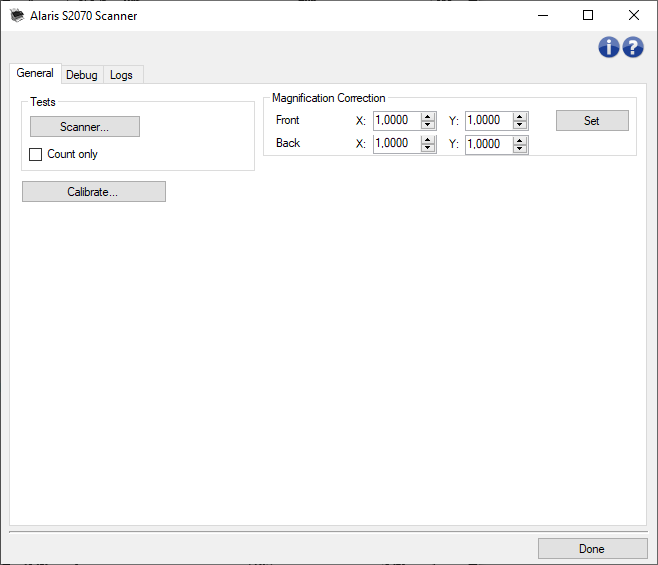Decrease Back Y value with down arrow

click(520, 148)
